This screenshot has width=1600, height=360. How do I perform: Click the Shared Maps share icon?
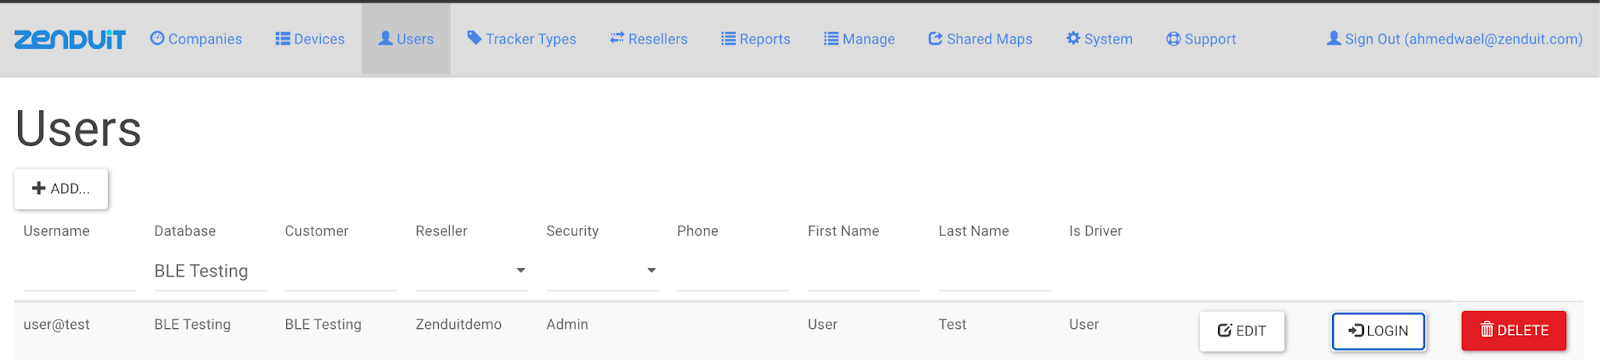(935, 38)
